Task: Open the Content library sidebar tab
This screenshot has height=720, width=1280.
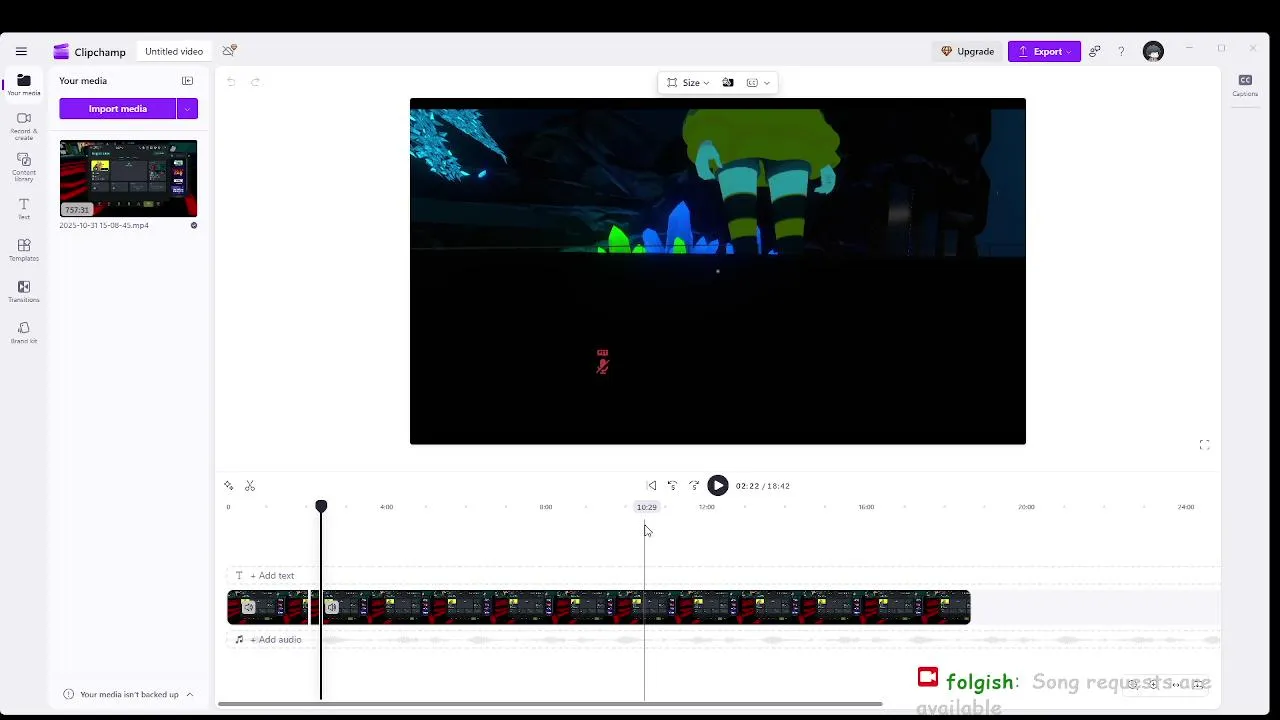Action: [24, 167]
